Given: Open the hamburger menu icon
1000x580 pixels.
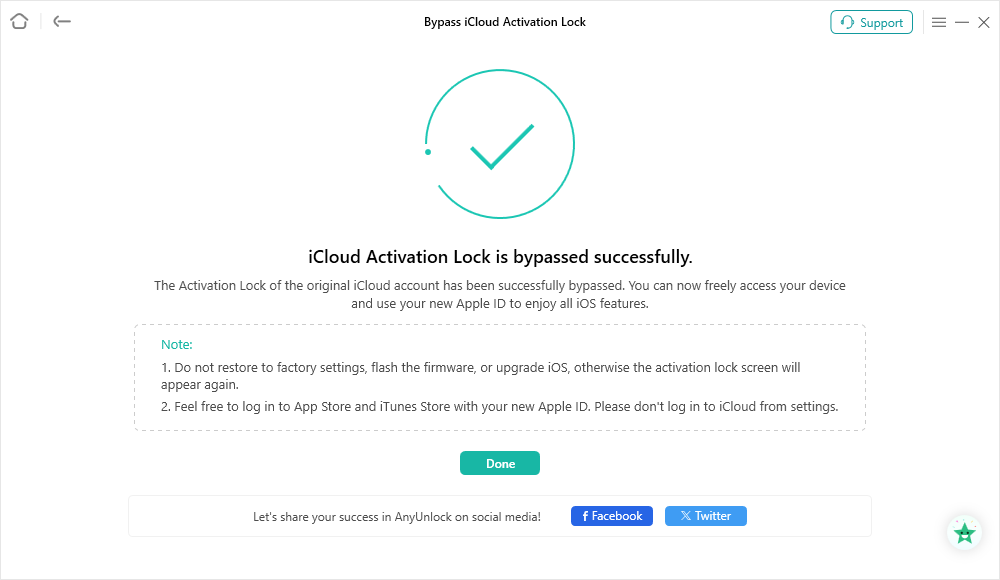Looking at the screenshot, I should coord(939,22).
